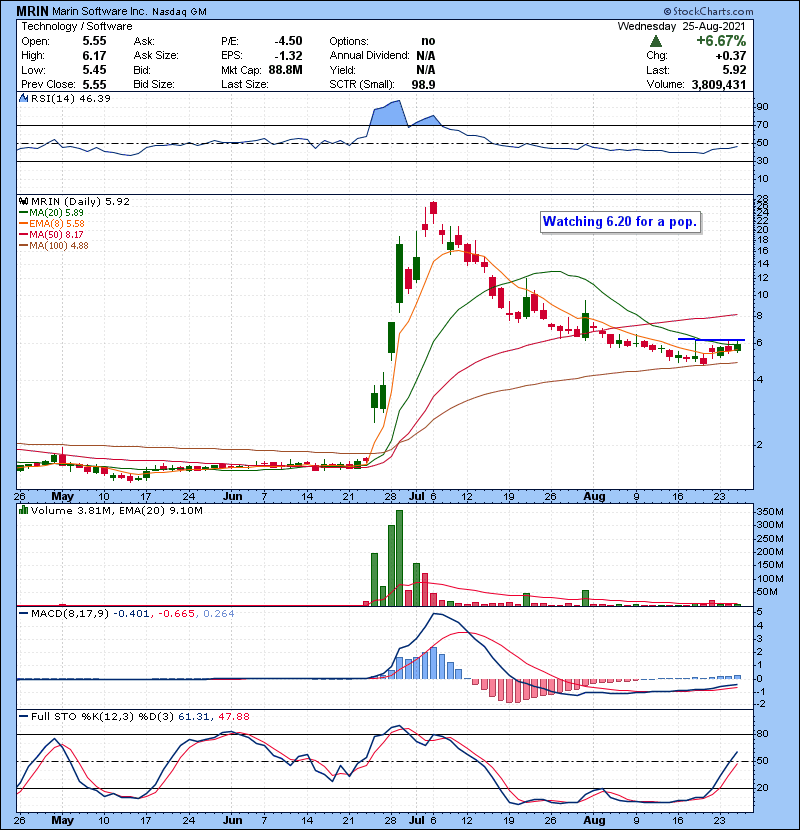Click the Volume value 3,809,431

click(719, 85)
